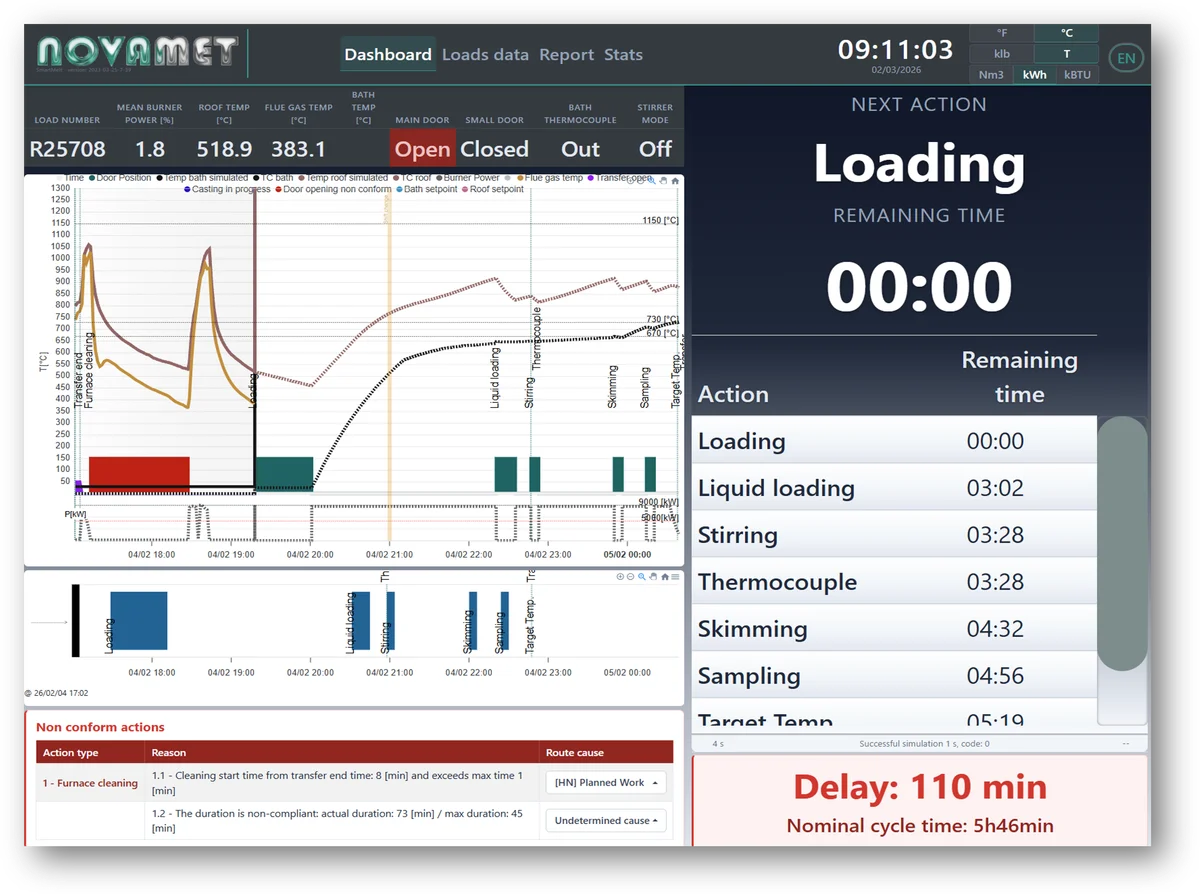Click the EN language selector
This screenshot has height=895, width=1200.
[x=1126, y=57]
